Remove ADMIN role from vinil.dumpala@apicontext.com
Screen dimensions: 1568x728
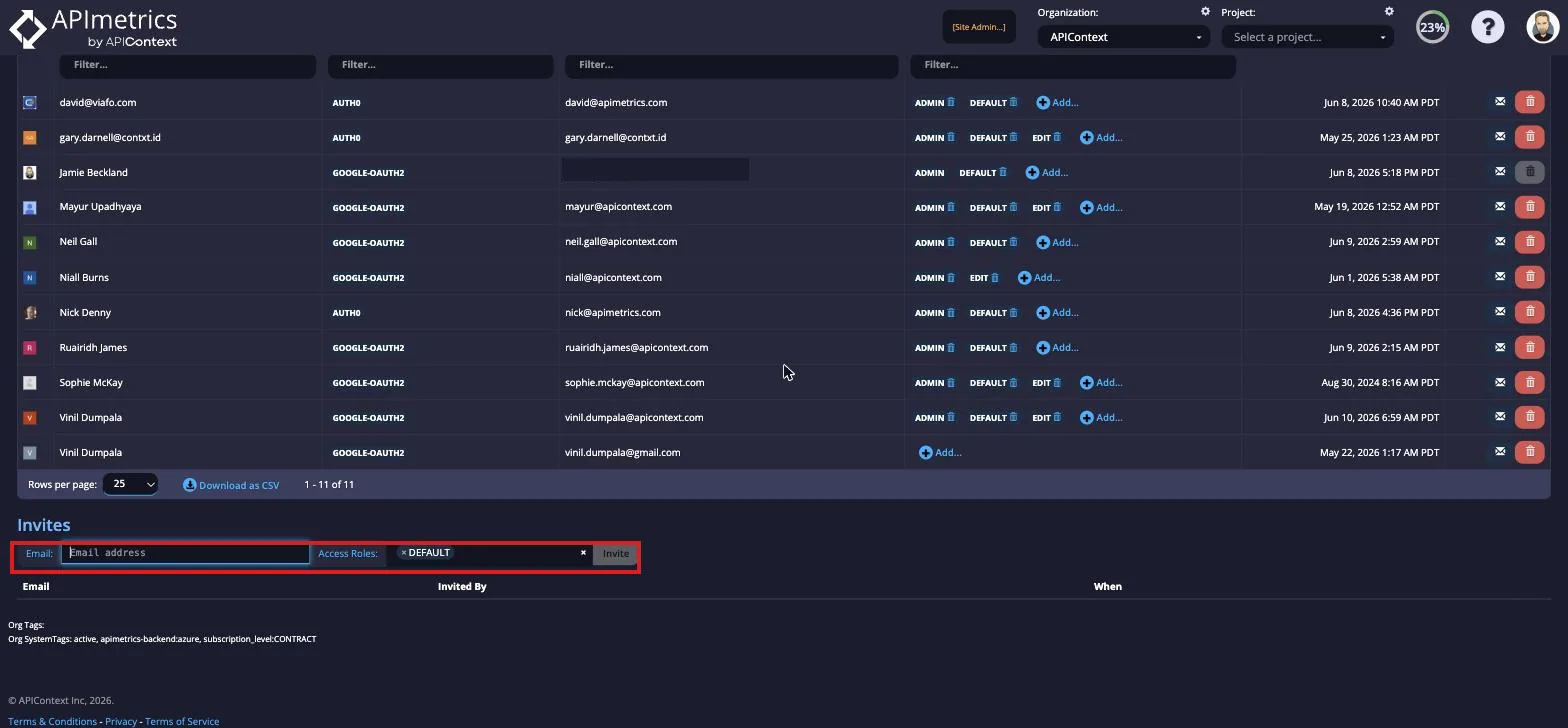pyautogui.click(x=951, y=417)
